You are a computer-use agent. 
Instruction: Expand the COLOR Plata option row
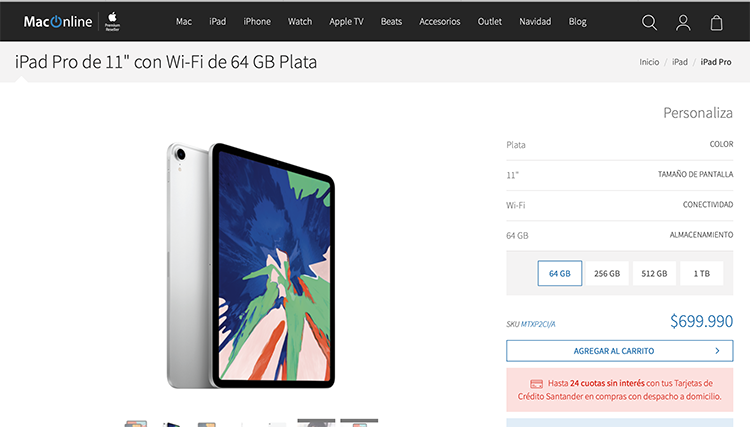619,145
